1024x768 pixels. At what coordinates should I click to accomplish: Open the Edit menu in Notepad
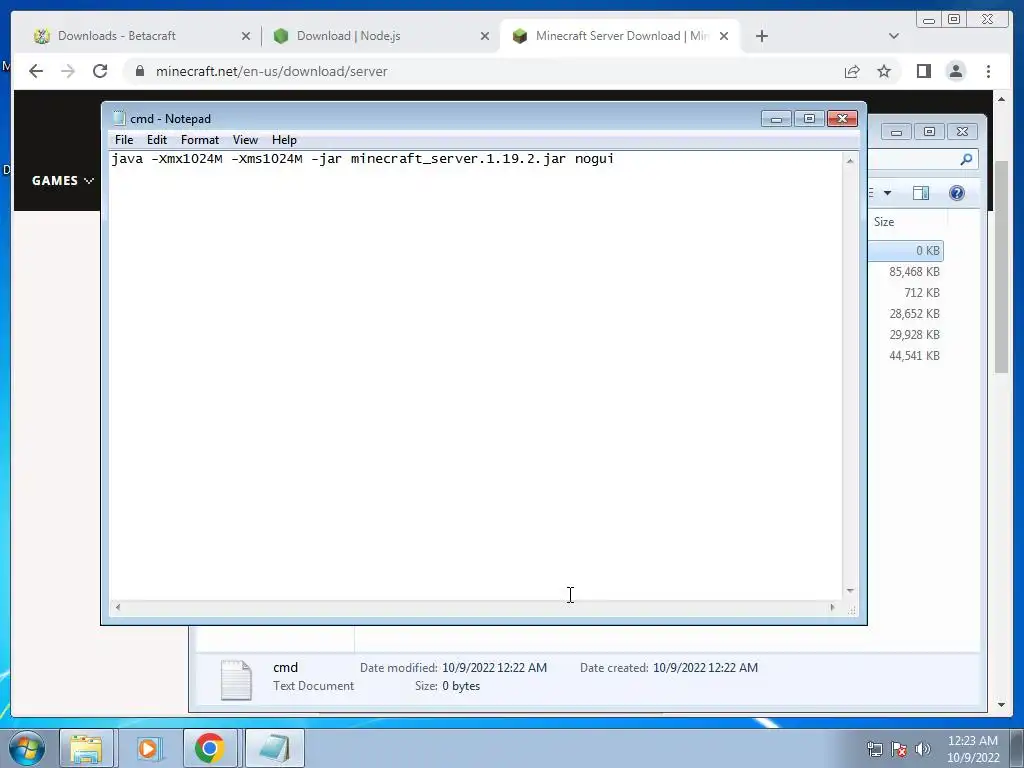157,140
